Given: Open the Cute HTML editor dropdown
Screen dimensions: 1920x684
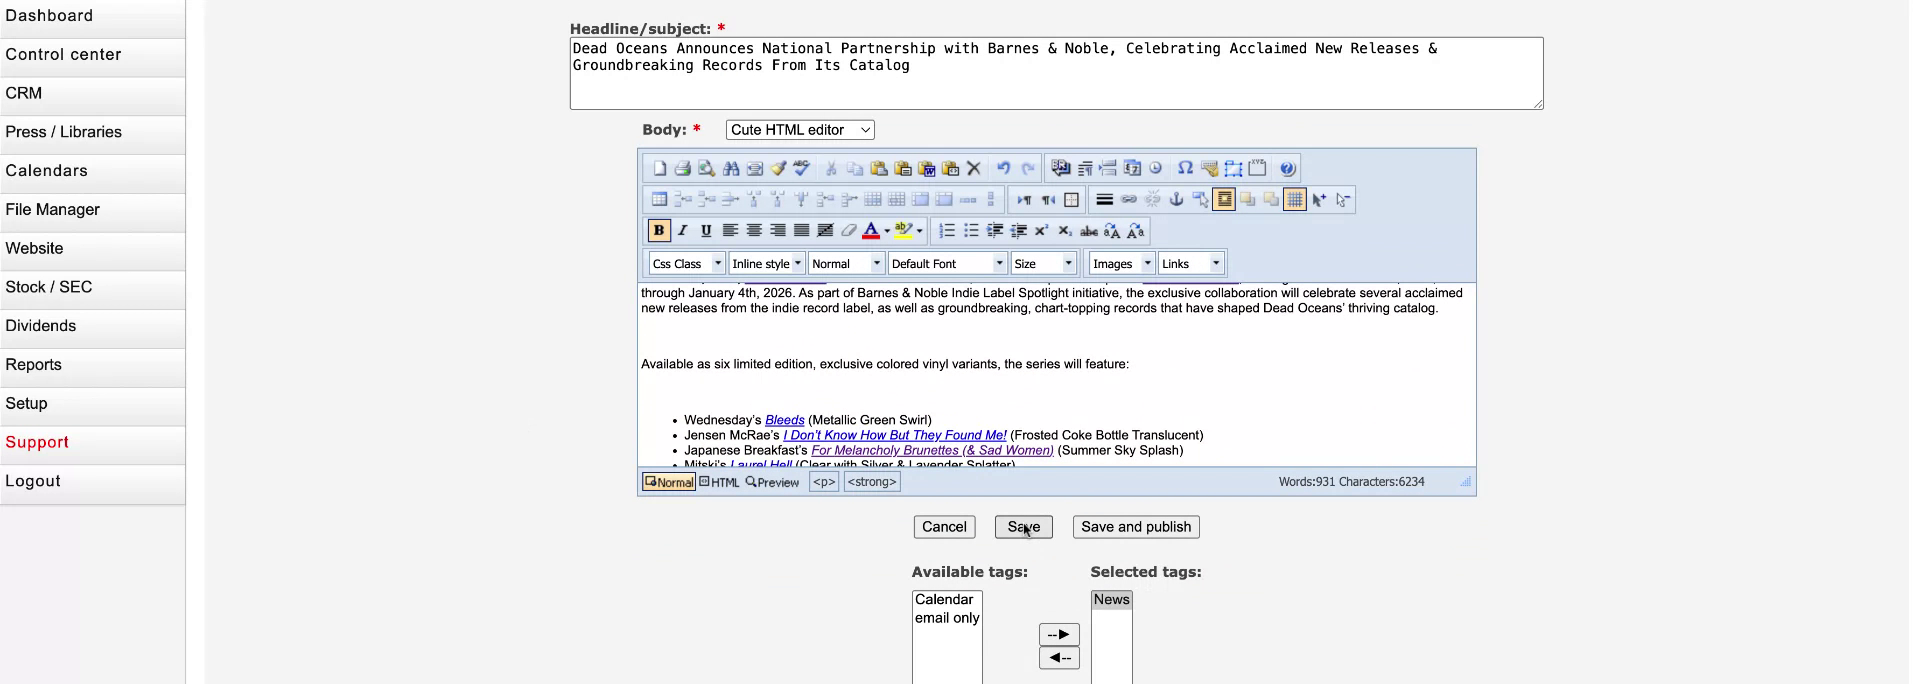Looking at the screenshot, I should pos(800,130).
